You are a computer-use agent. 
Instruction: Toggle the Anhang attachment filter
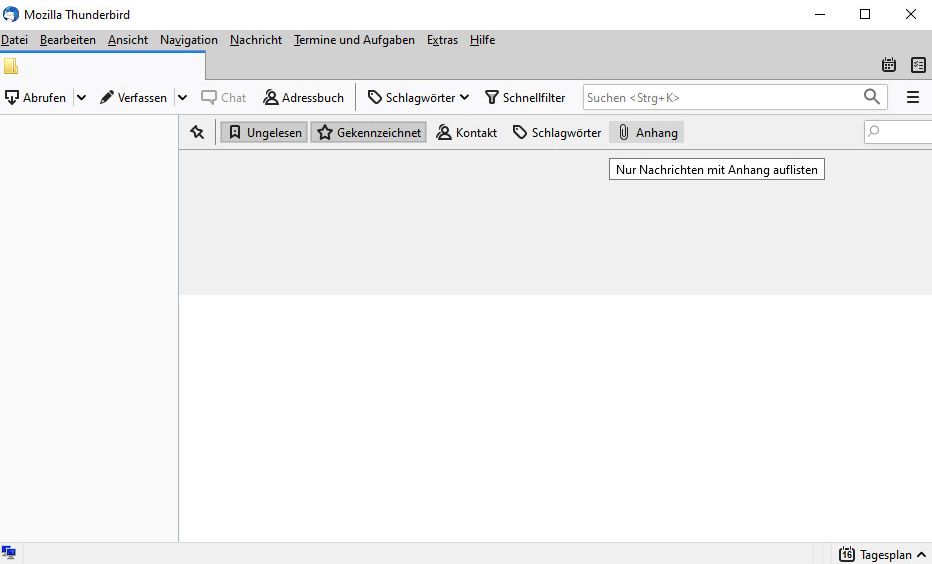(647, 132)
